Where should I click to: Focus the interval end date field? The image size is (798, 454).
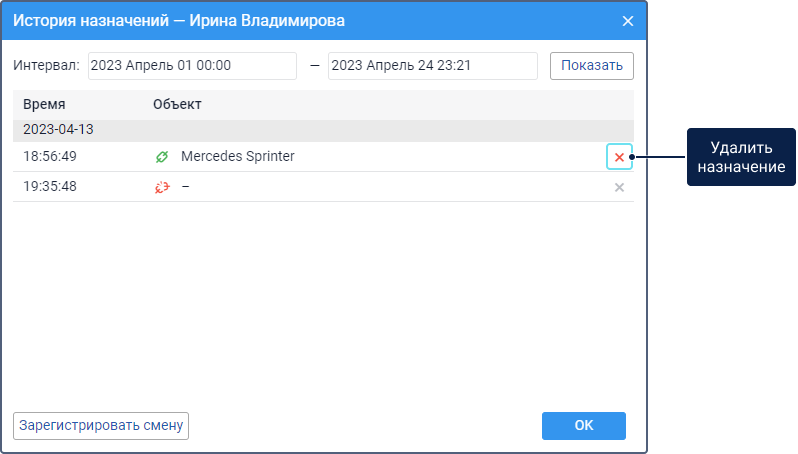pos(432,65)
